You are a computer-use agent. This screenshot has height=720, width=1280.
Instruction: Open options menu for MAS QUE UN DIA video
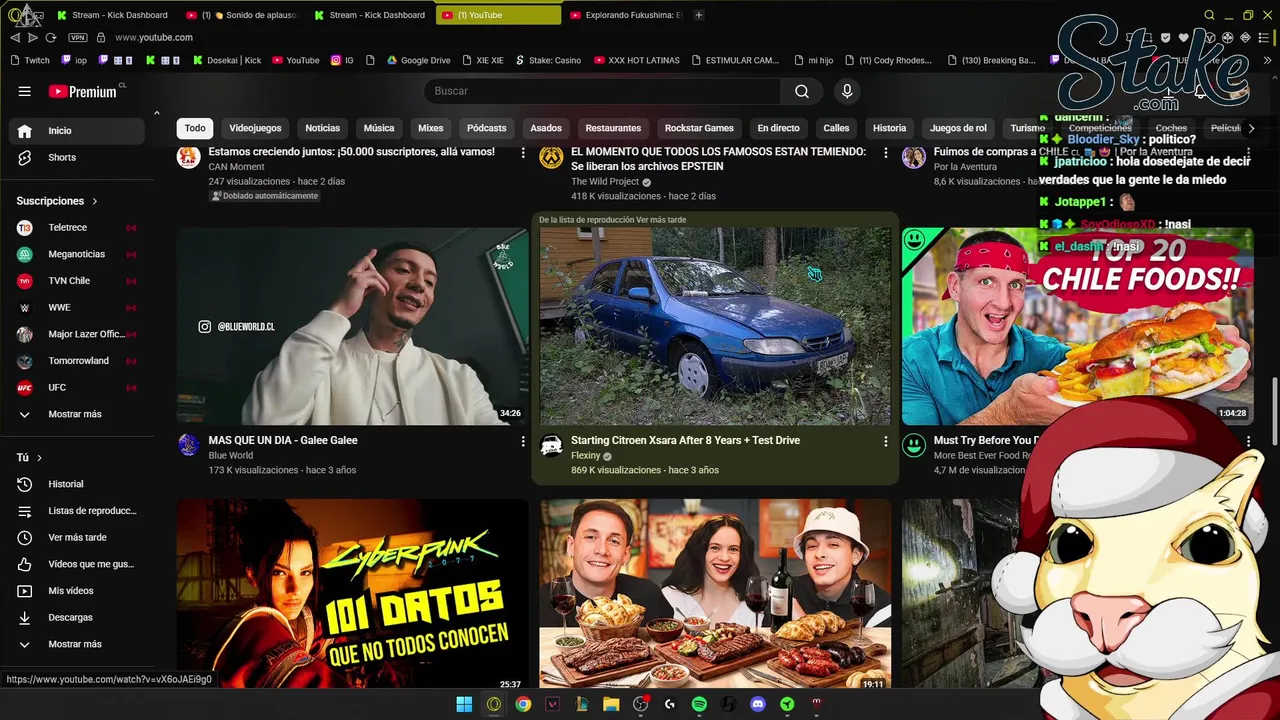click(522, 441)
